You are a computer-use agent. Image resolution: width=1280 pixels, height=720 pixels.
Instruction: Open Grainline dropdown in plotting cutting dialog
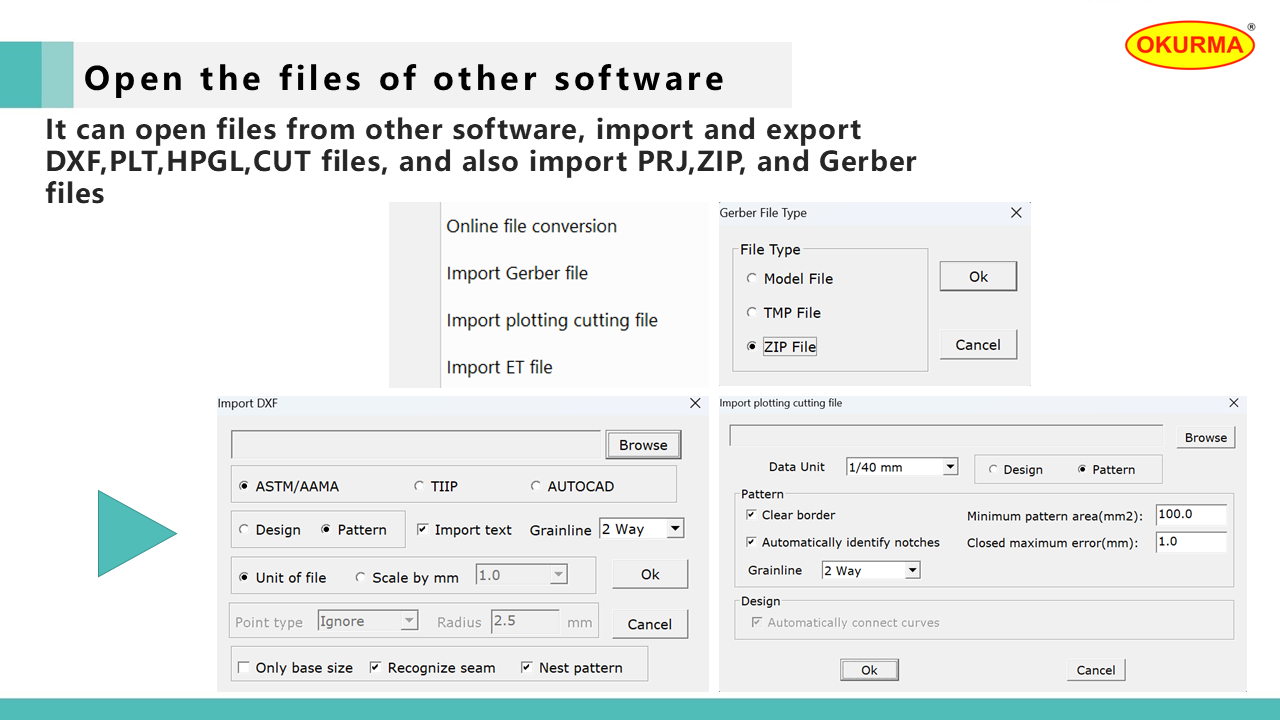(912, 571)
